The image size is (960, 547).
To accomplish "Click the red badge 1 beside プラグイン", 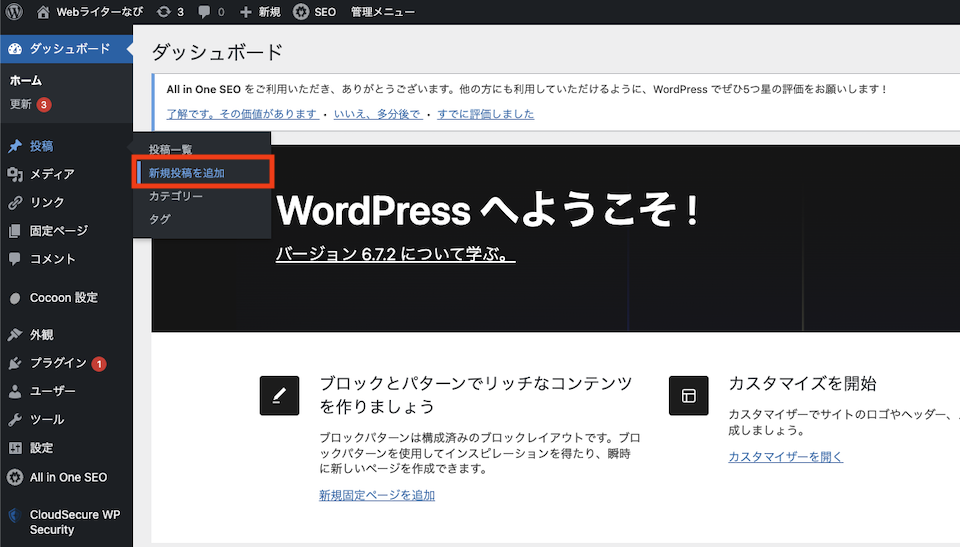I will tap(99, 364).
